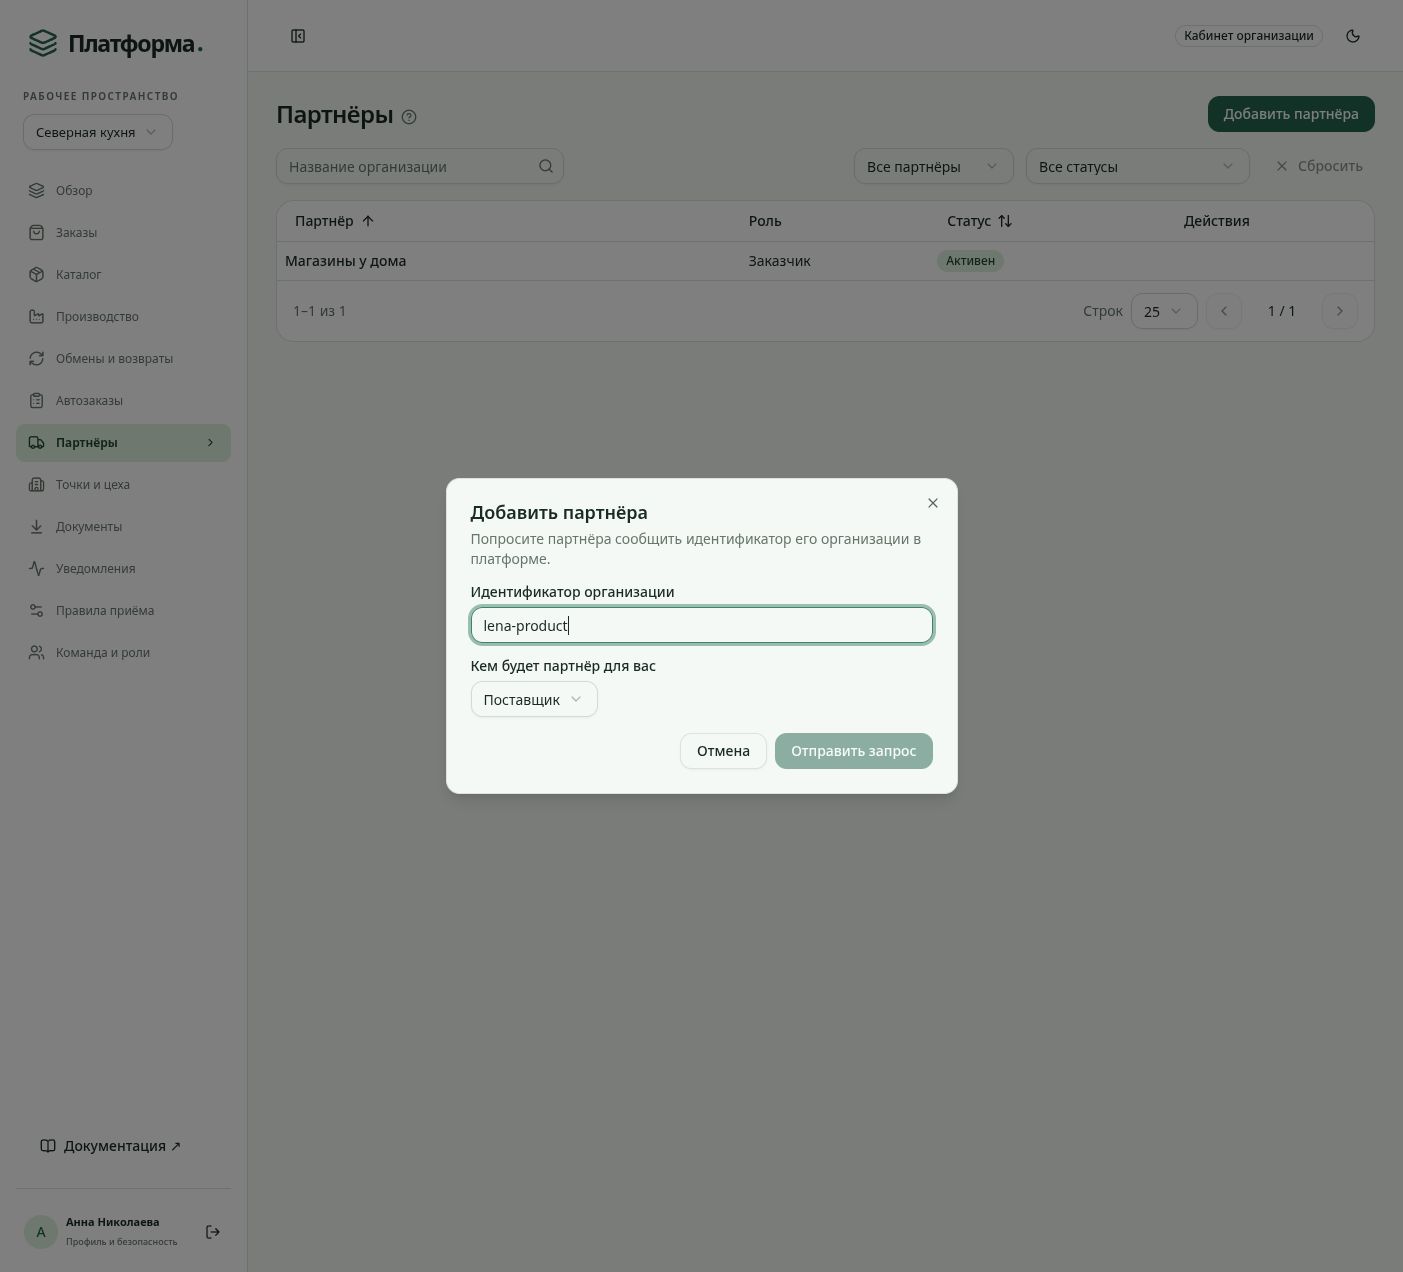The height and width of the screenshot is (1272, 1403).
Task: Change rows per page dropdown 25
Action: (x=1164, y=311)
